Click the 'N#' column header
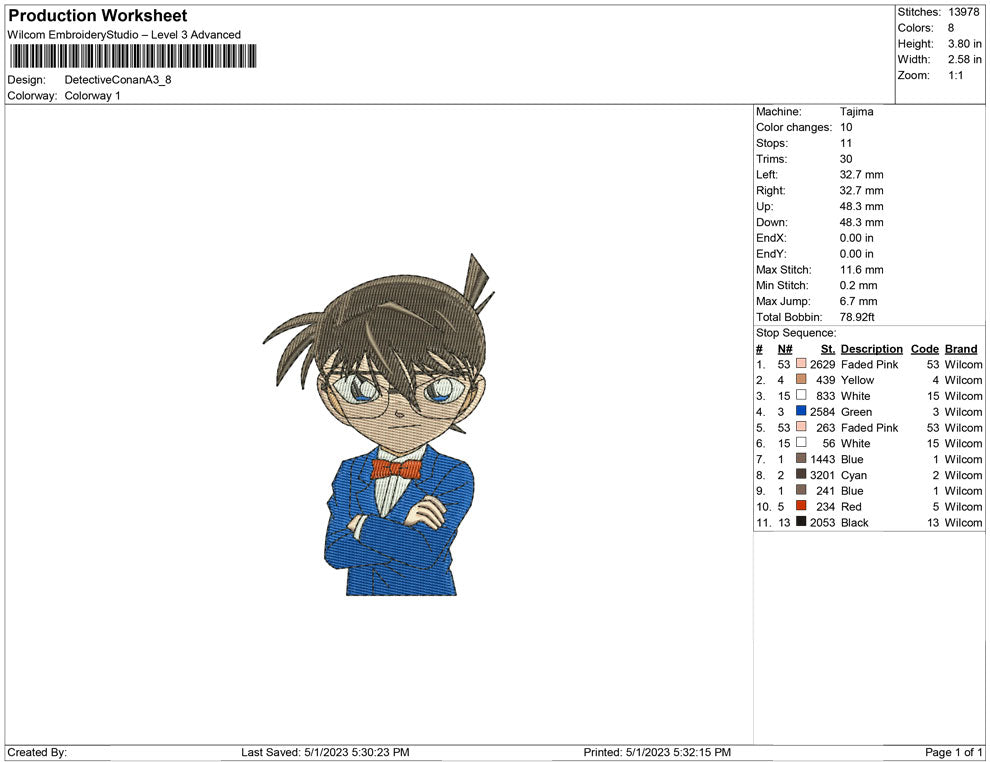The height and width of the screenshot is (762, 990). 785,349
